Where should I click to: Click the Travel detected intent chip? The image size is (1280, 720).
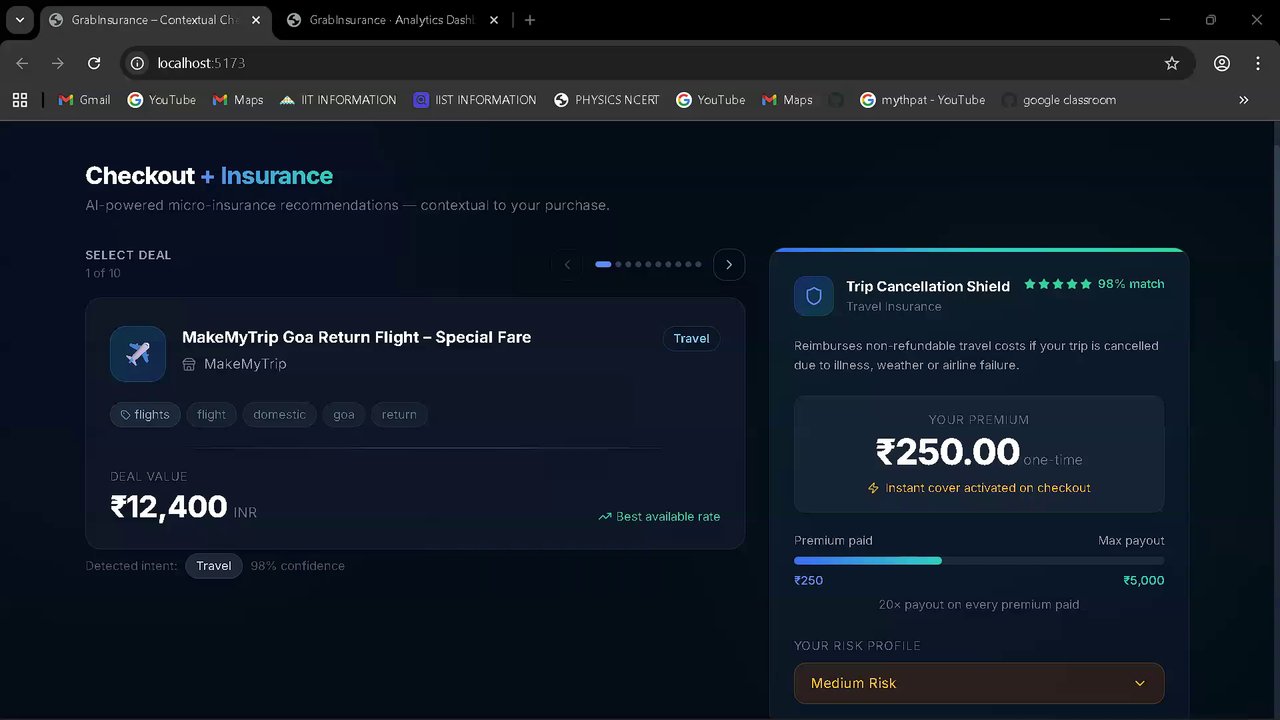click(214, 566)
